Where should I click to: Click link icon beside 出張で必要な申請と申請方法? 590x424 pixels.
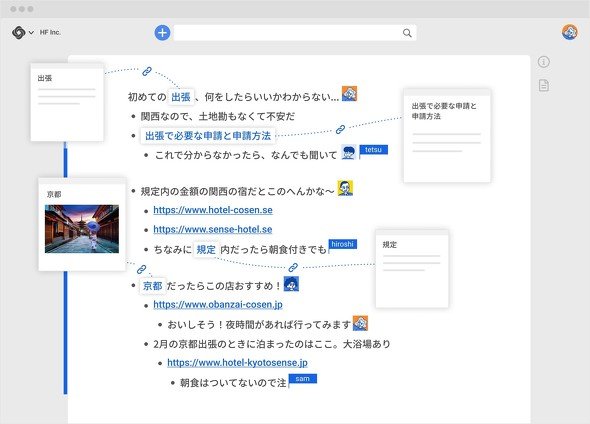340,129
